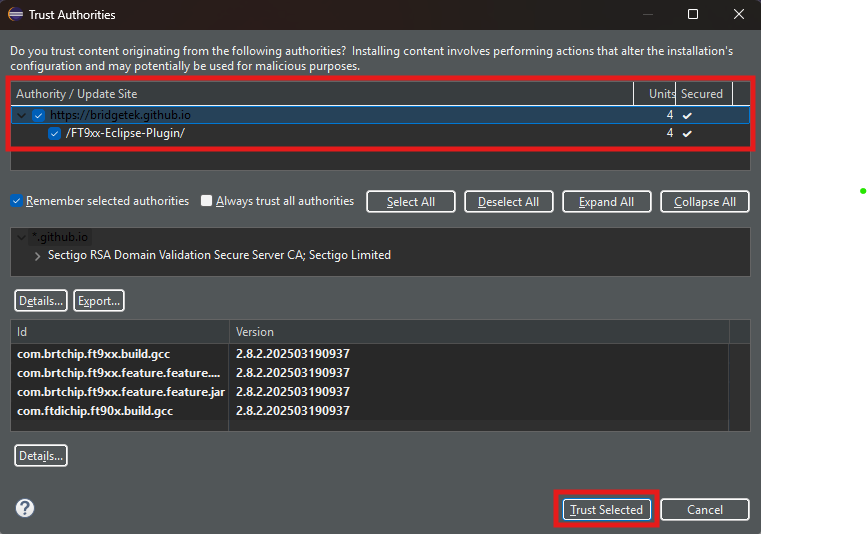Toggle checkbox for /FT9xx-Eclipse-Plugin/

[54, 133]
